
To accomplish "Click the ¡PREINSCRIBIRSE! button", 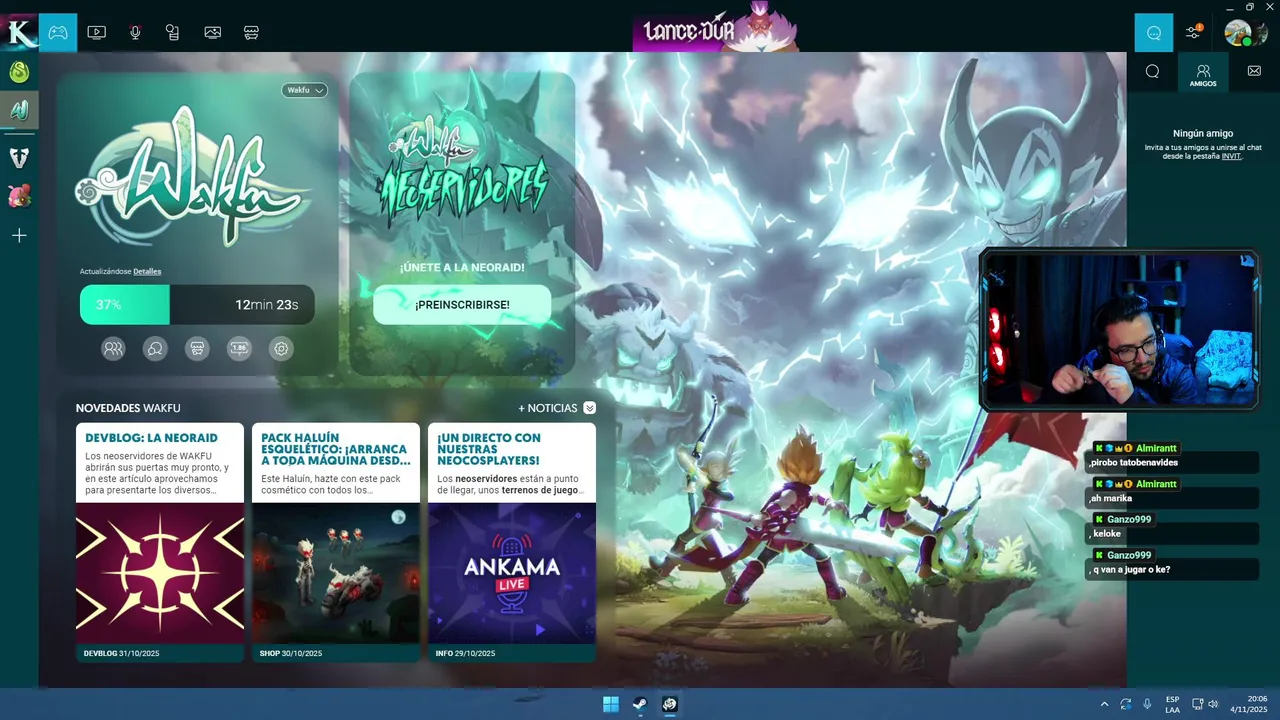I will coord(462,304).
